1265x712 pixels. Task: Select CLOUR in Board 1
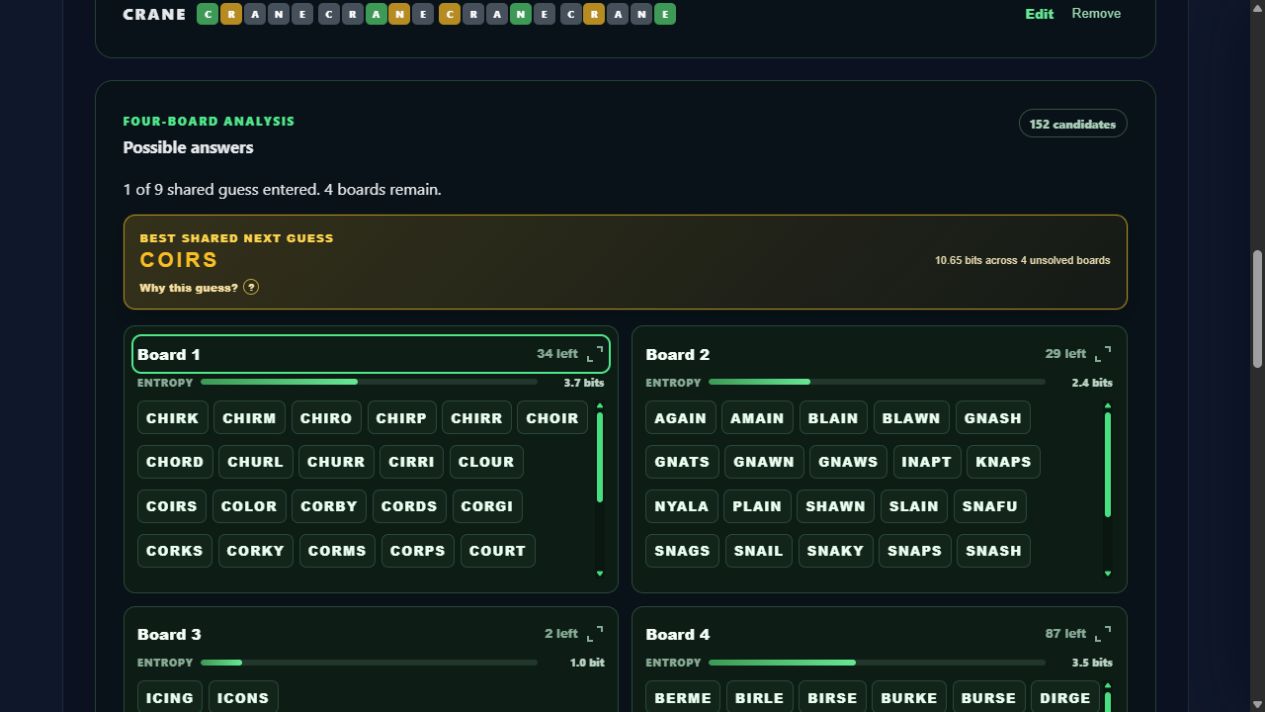point(486,462)
